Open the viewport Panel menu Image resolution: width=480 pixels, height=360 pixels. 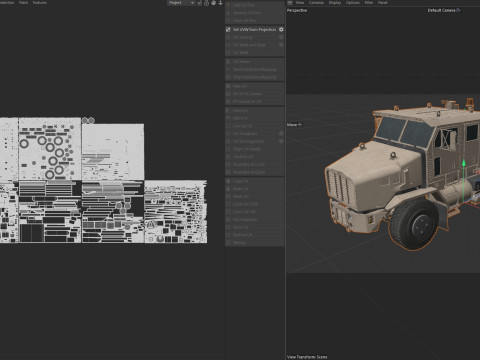point(383,2)
